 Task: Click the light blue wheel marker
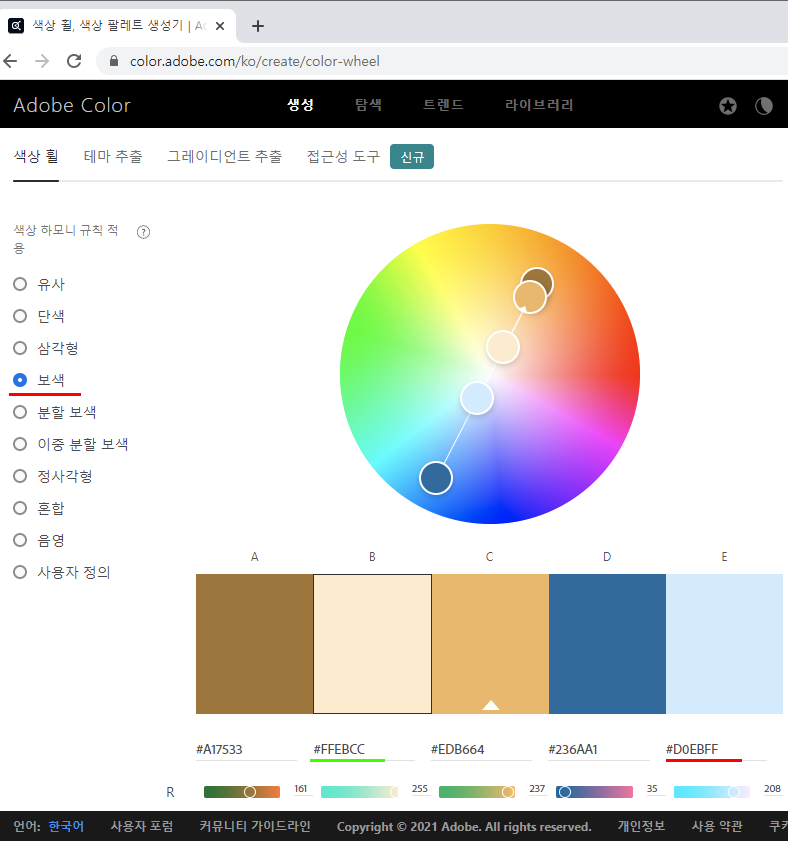(477, 398)
